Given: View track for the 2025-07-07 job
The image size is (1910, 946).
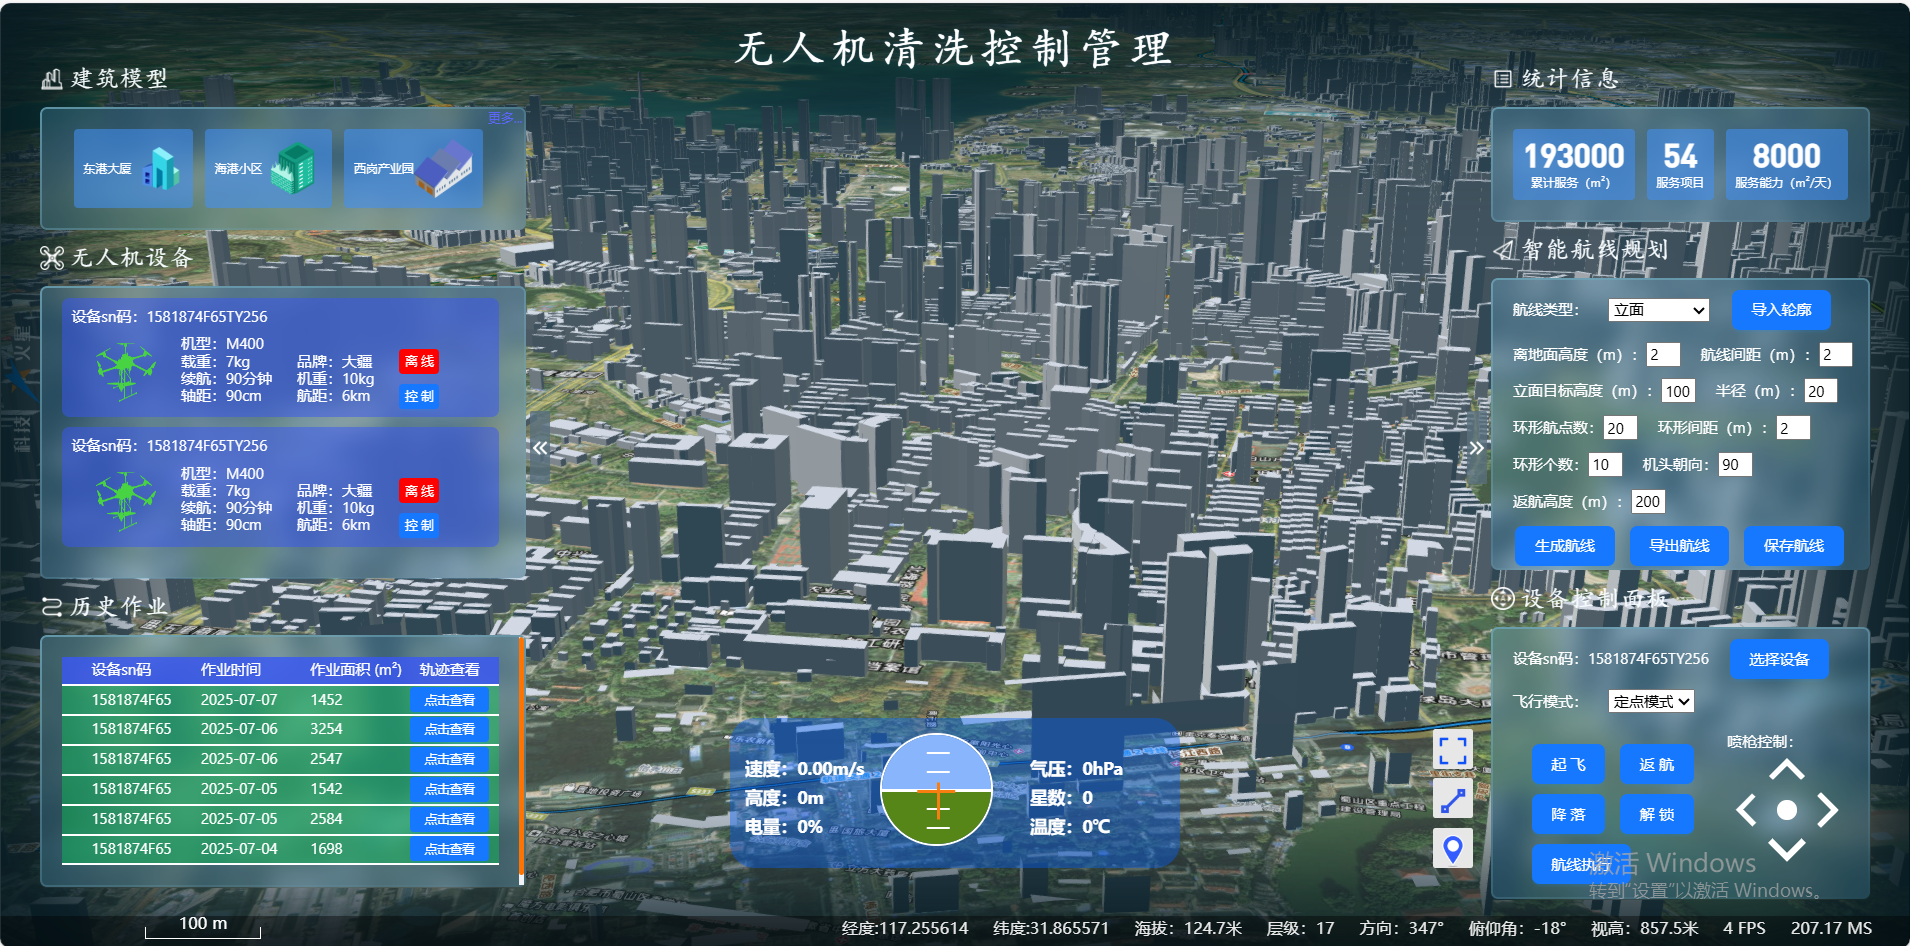Looking at the screenshot, I should tap(449, 700).
